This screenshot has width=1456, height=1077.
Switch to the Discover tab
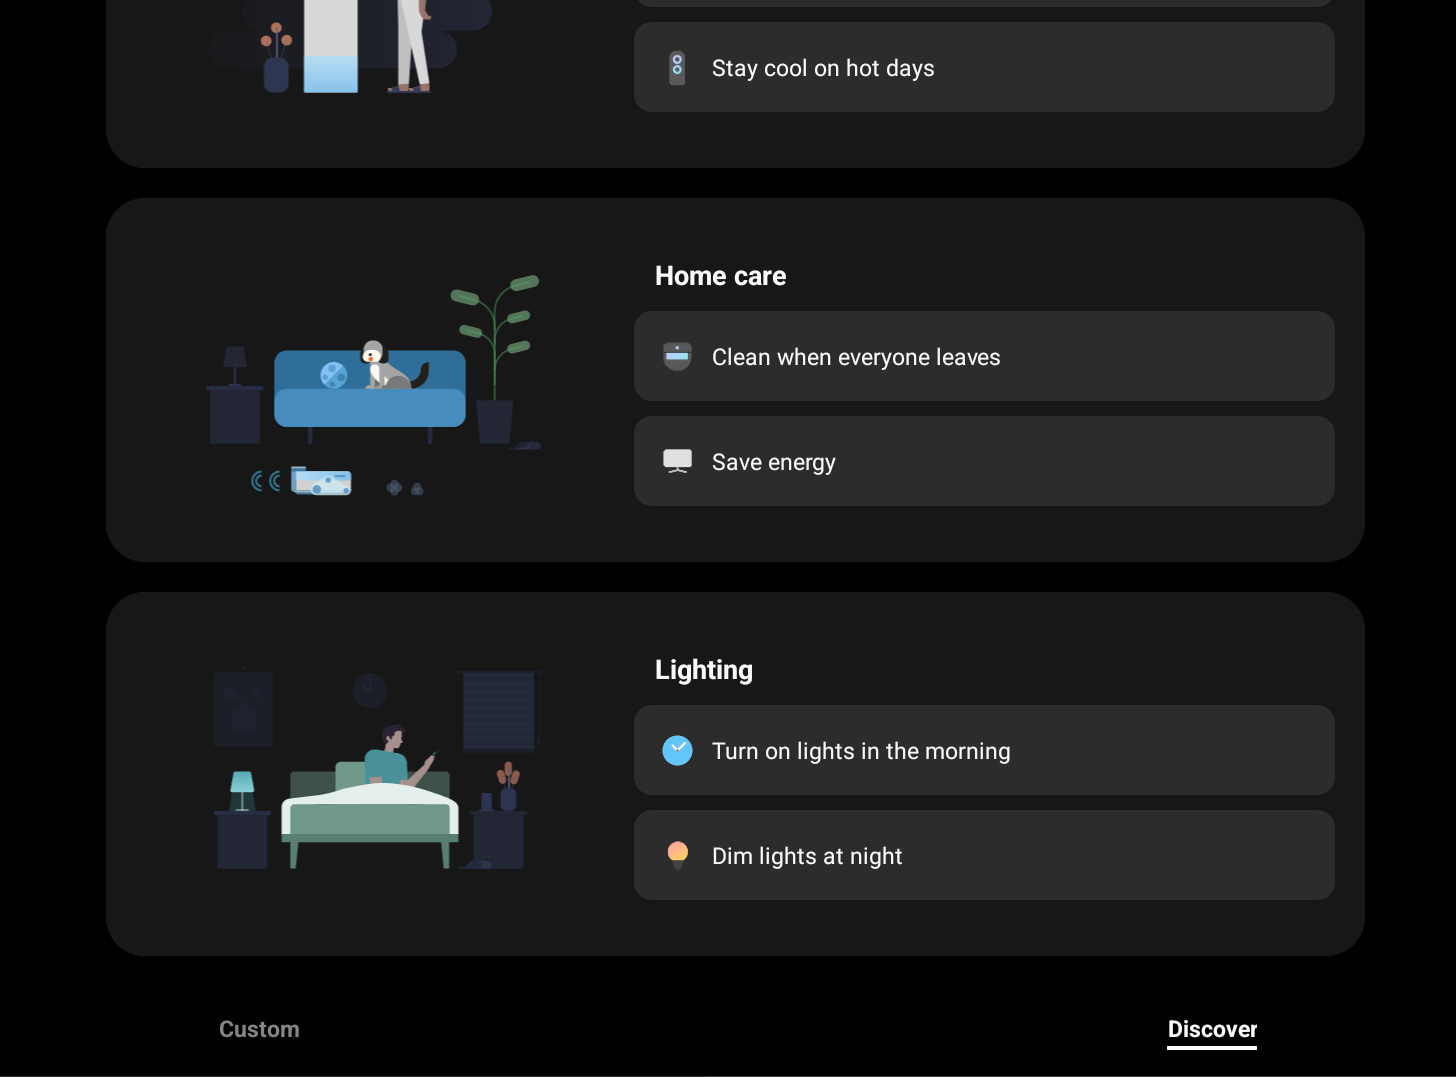pos(1212,1029)
